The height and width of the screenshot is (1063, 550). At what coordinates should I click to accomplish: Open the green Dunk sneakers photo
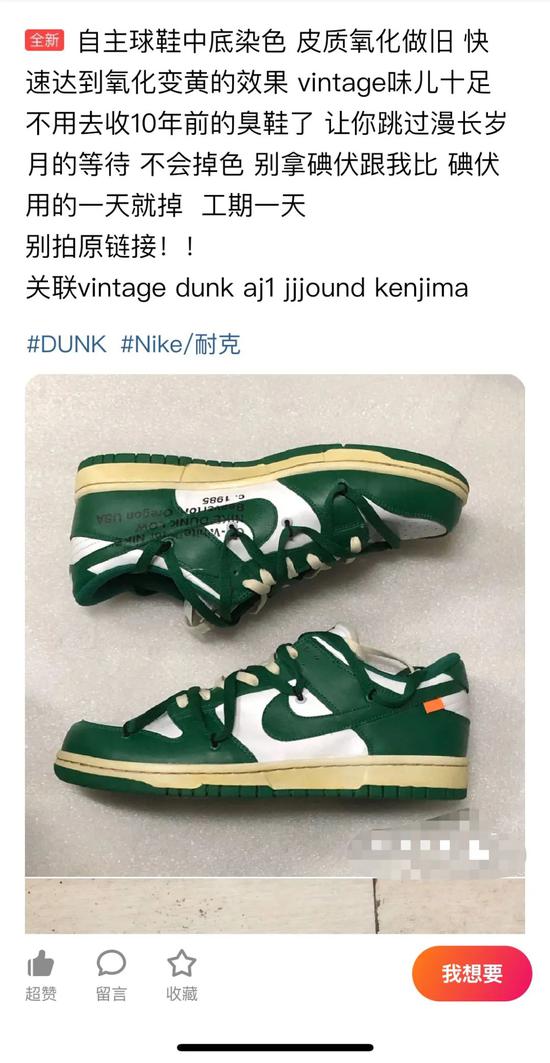click(275, 625)
